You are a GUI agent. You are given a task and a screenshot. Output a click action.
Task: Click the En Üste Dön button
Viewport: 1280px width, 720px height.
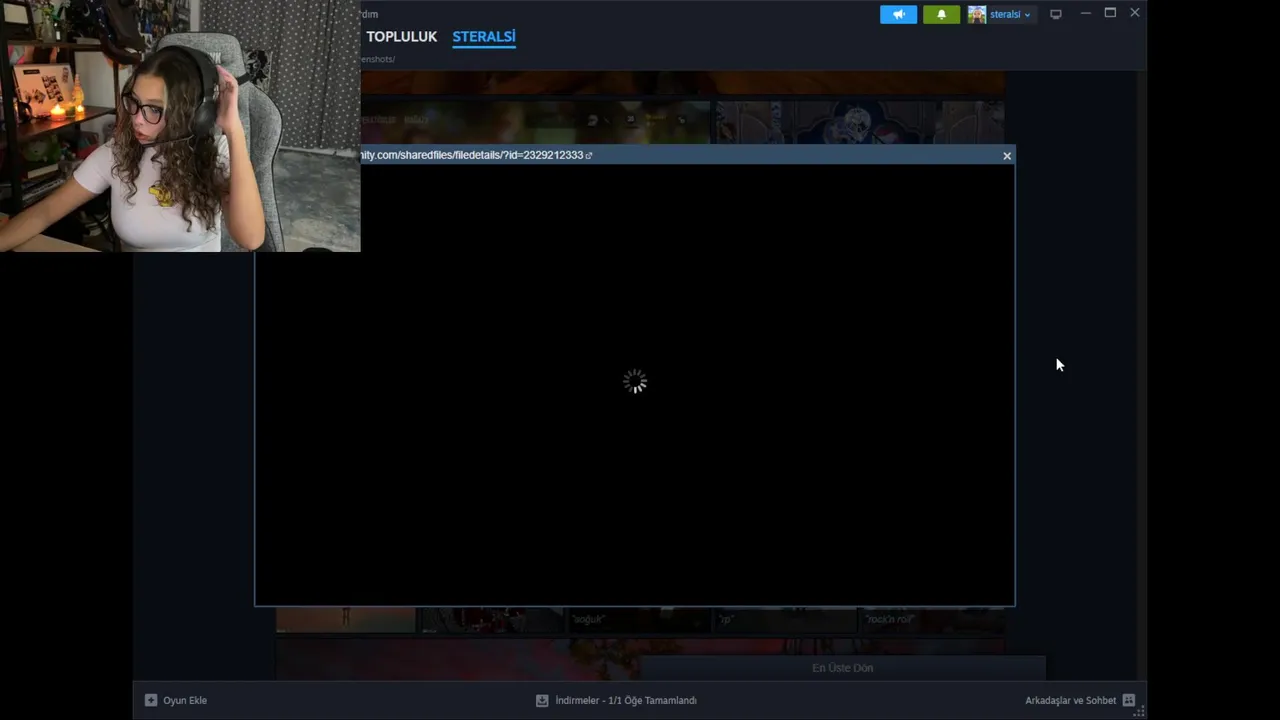[843, 668]
